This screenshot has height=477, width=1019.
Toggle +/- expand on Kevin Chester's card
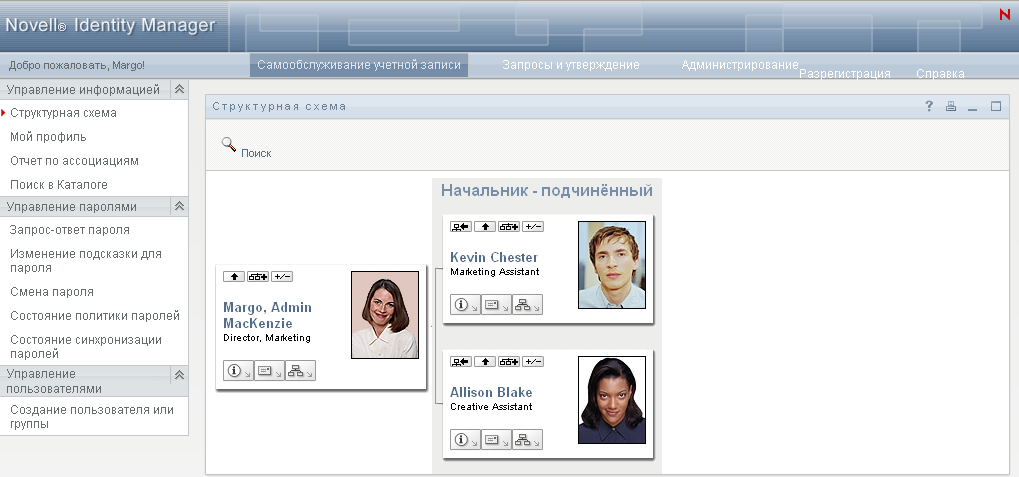tap(533, 227)
